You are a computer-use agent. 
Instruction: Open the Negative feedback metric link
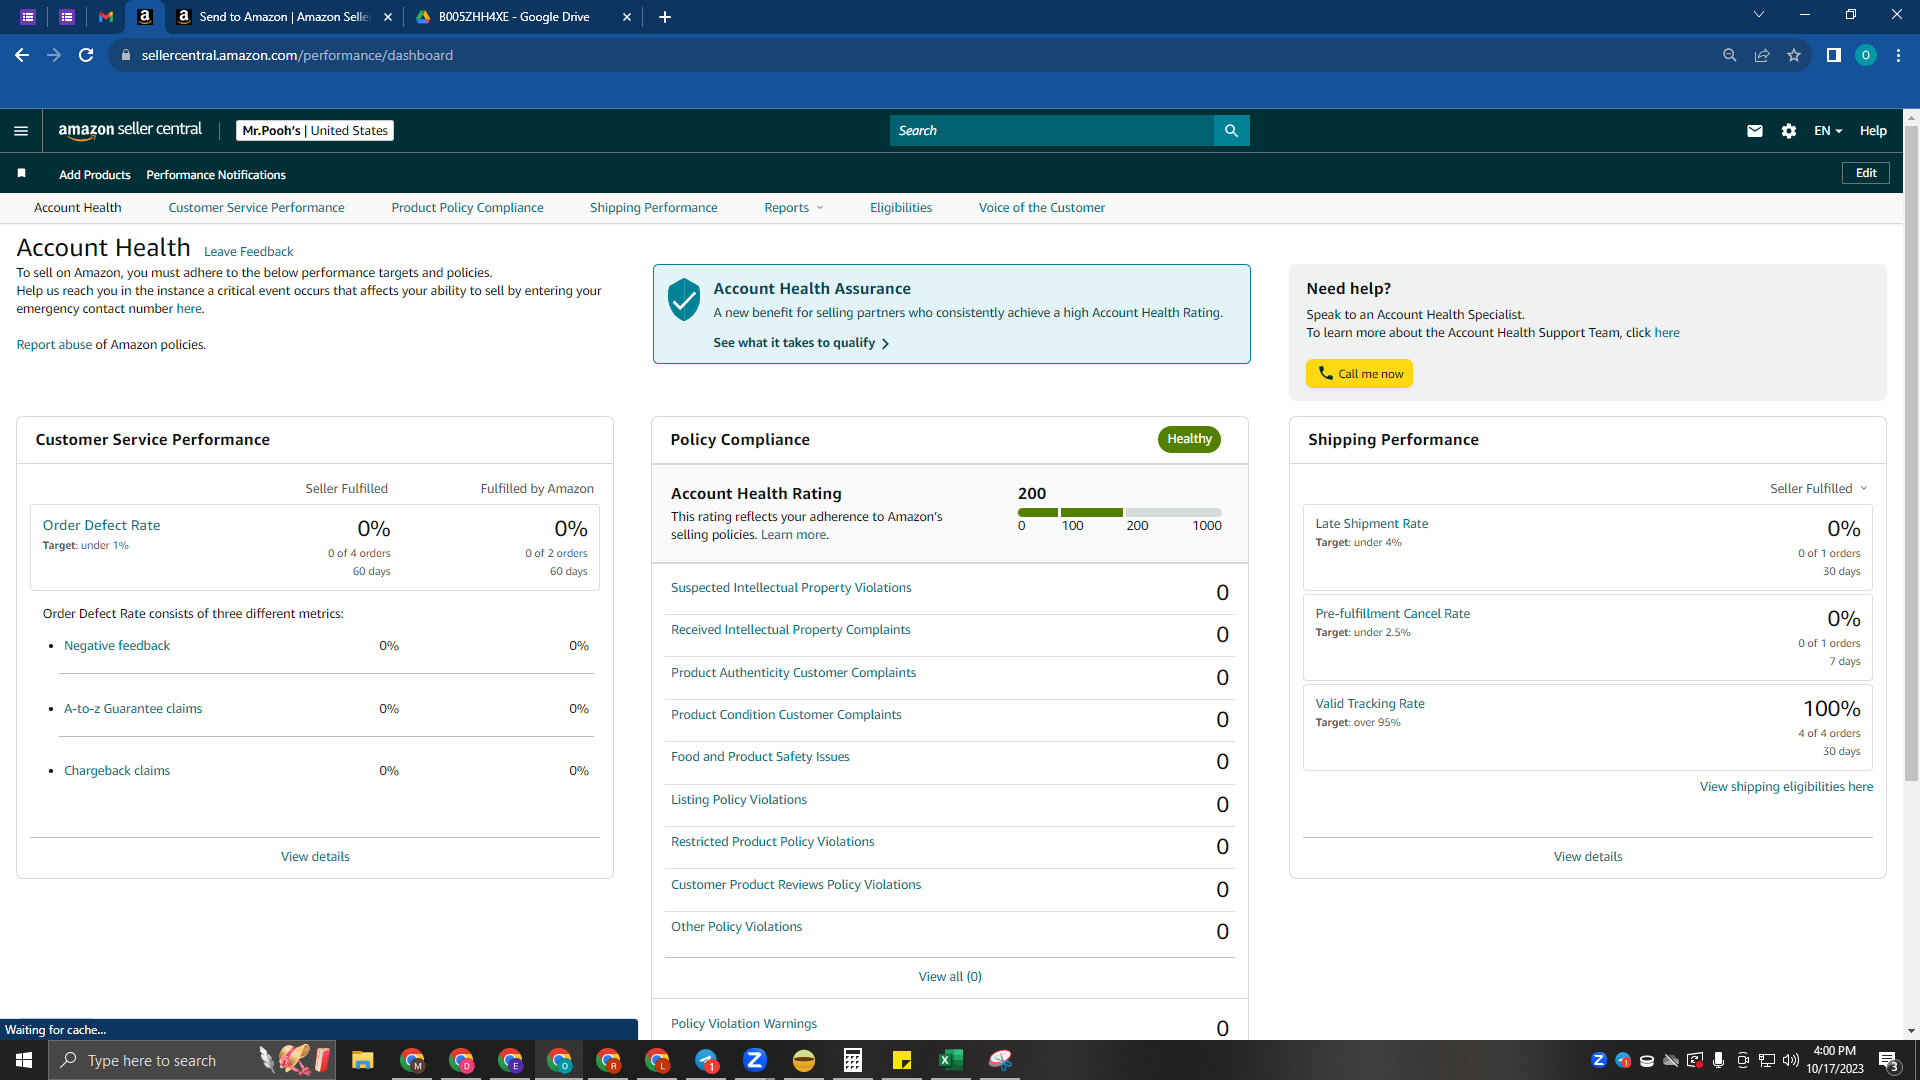click(117, 646)
